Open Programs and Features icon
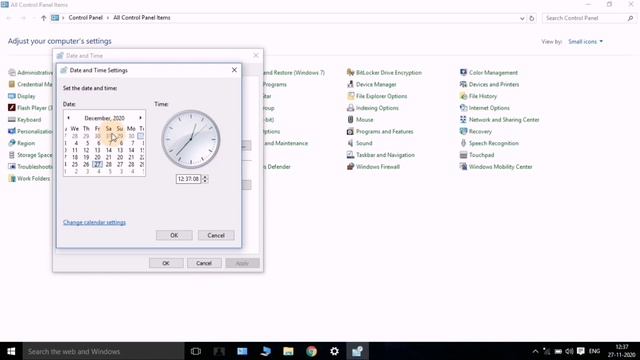This screenshot has width=640, height=360. click(350, 131)
